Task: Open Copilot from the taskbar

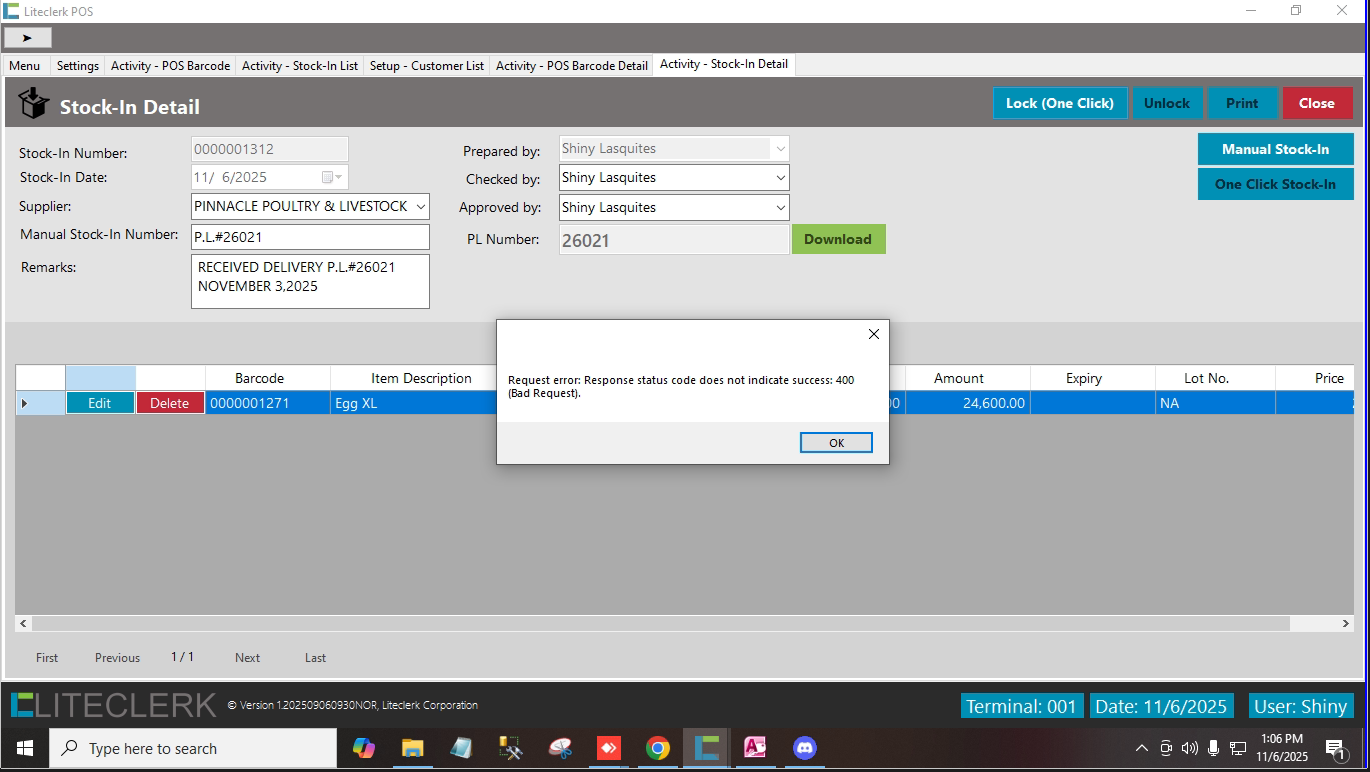Action: pyautogui.click(x=364, y=748)
